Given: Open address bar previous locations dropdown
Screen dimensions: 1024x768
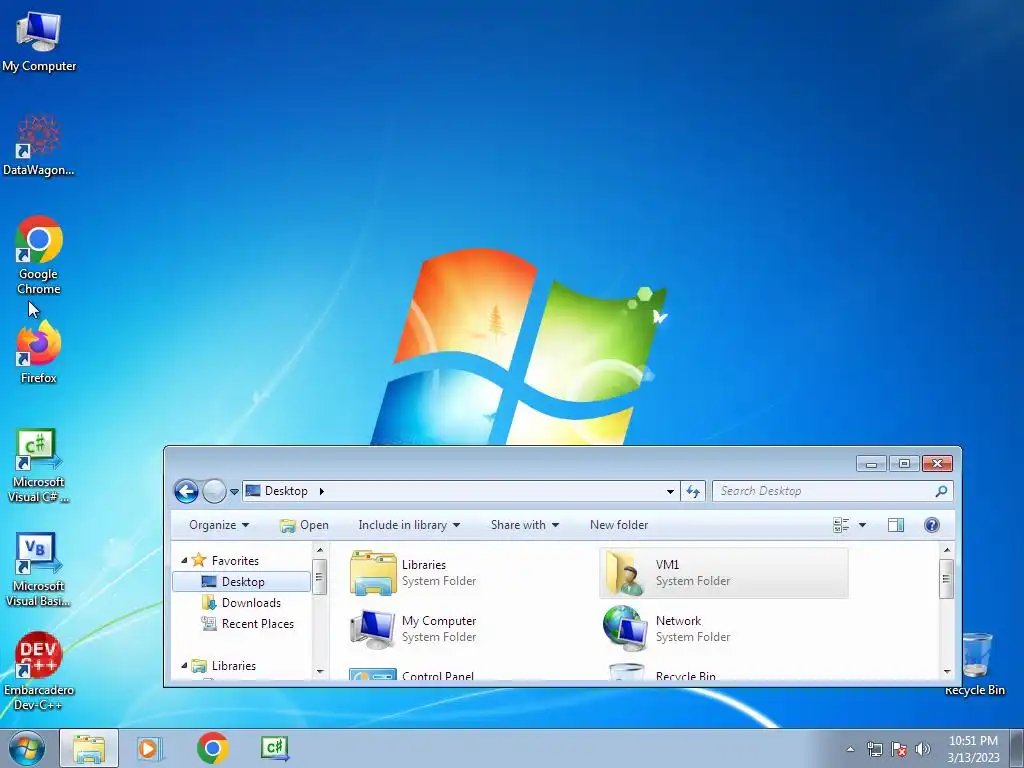Looking at the screenshot, I should point(670,491).
